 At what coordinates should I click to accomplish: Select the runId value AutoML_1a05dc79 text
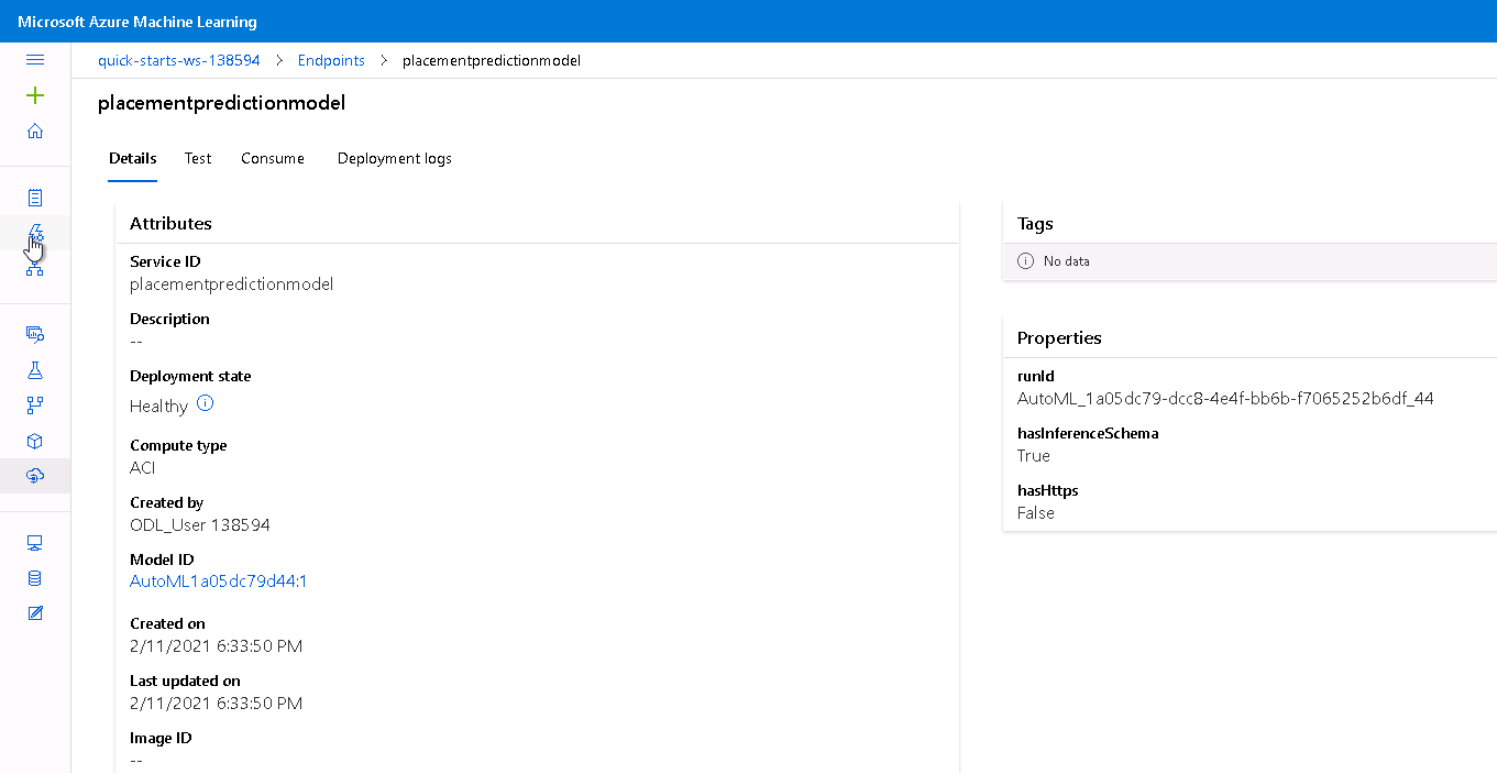point(1225,398)
